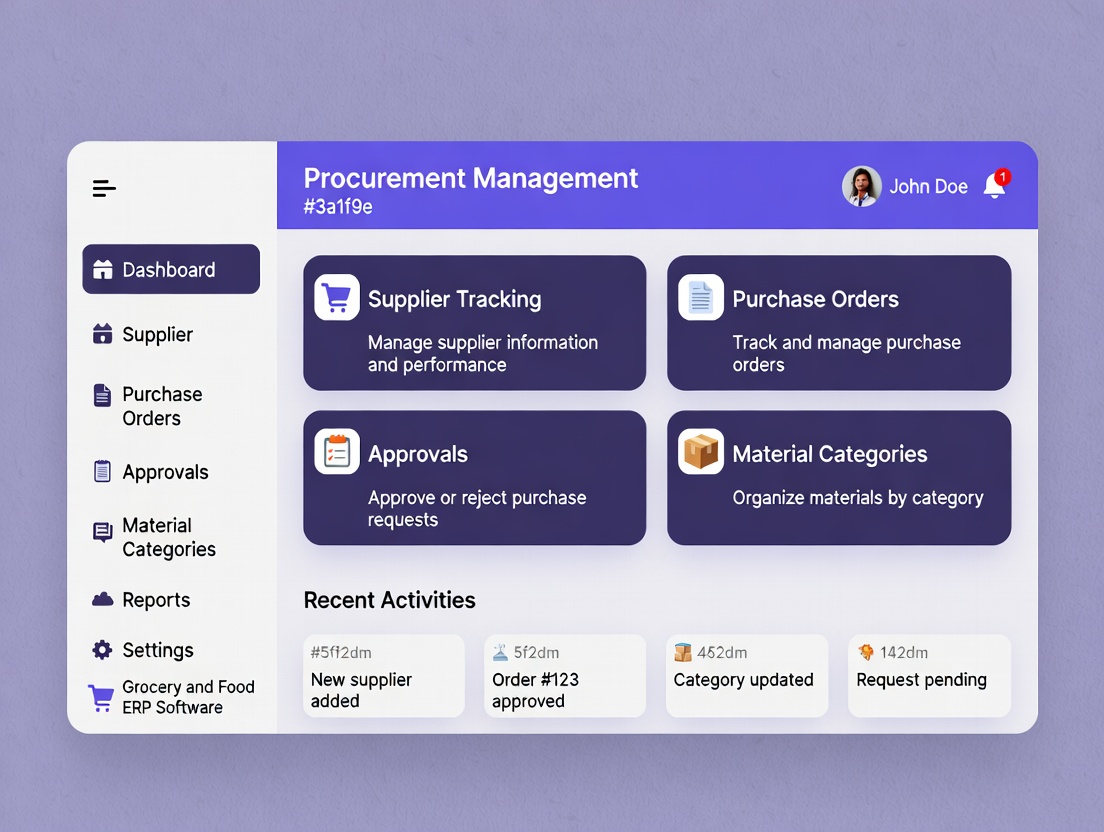
Task: Select the 'New supplier added' activity
Action: pos(383,676)
